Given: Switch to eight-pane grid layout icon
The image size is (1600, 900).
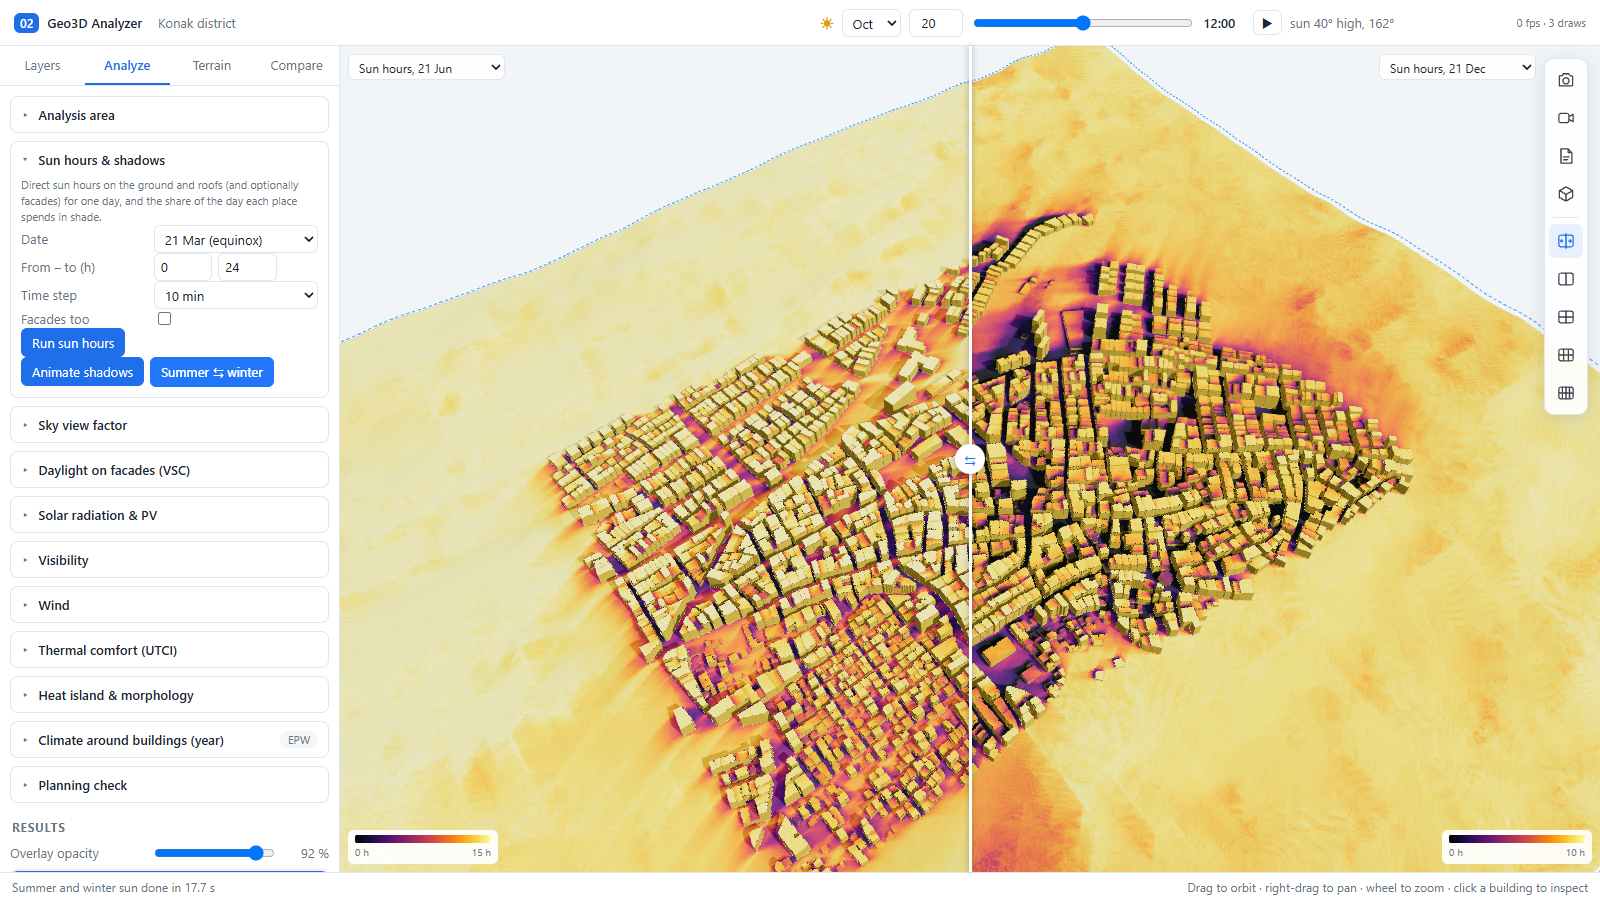Looking at the screenshot, I should pos(1566,393).
